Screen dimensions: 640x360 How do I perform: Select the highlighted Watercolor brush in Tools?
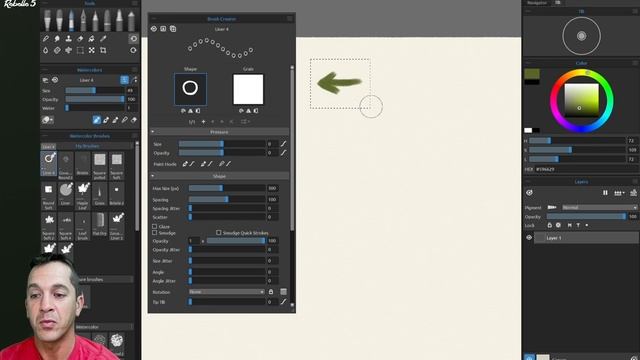71,20
